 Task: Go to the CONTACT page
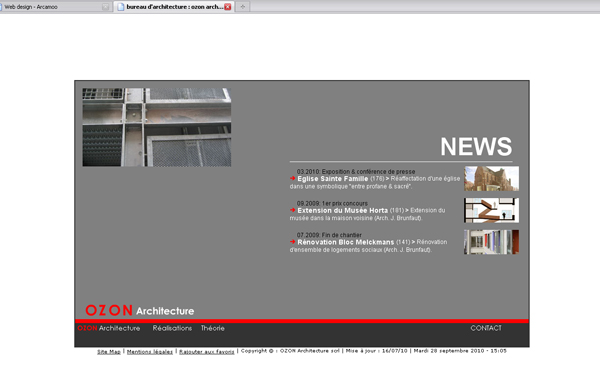click(x=486, y=328)
